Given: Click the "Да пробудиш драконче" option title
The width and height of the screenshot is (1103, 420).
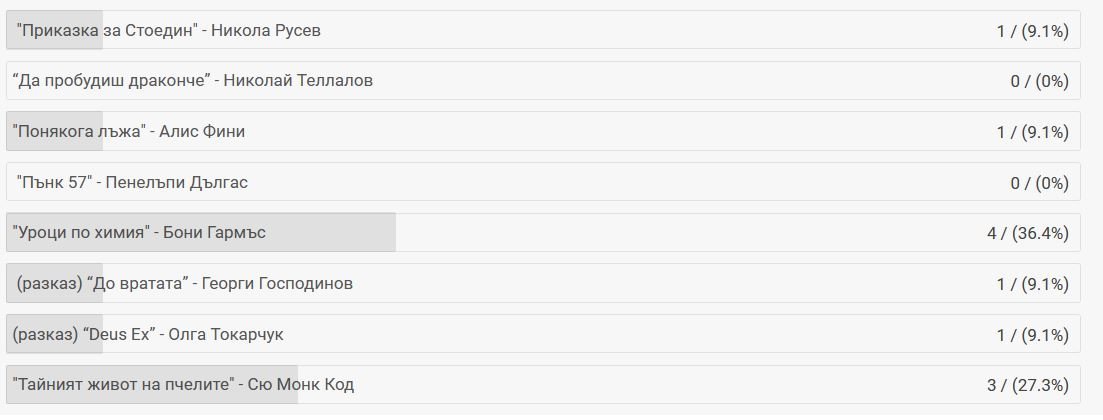Looking at the screenshot, I should 193,80.
